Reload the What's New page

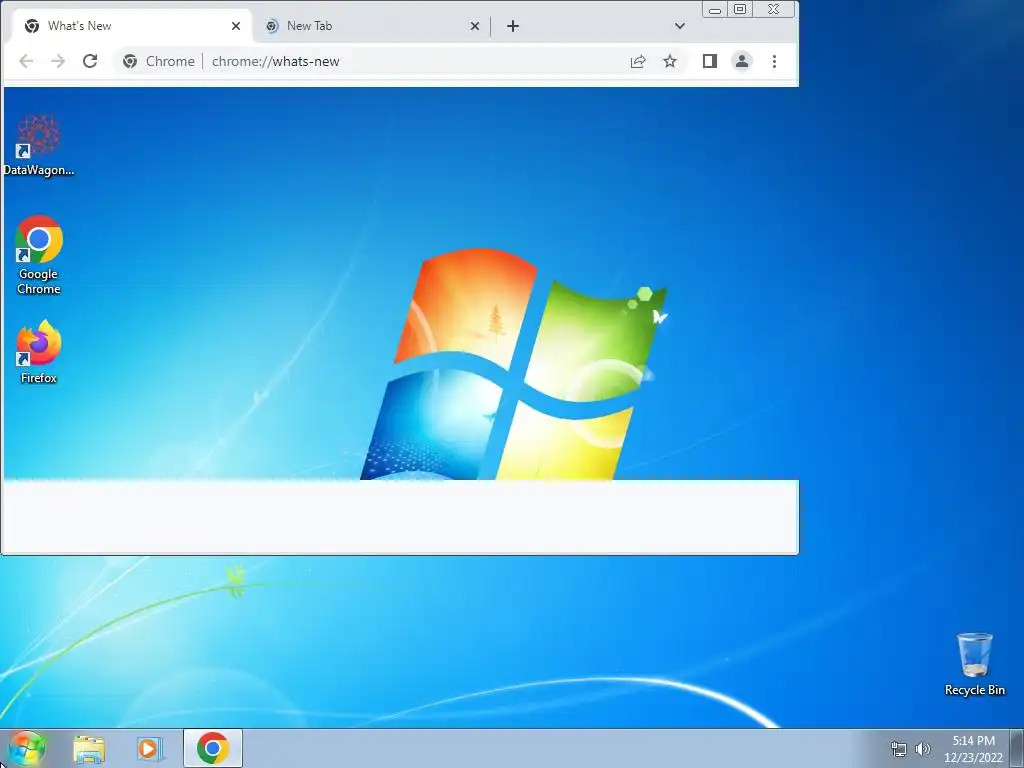[90, 61]
